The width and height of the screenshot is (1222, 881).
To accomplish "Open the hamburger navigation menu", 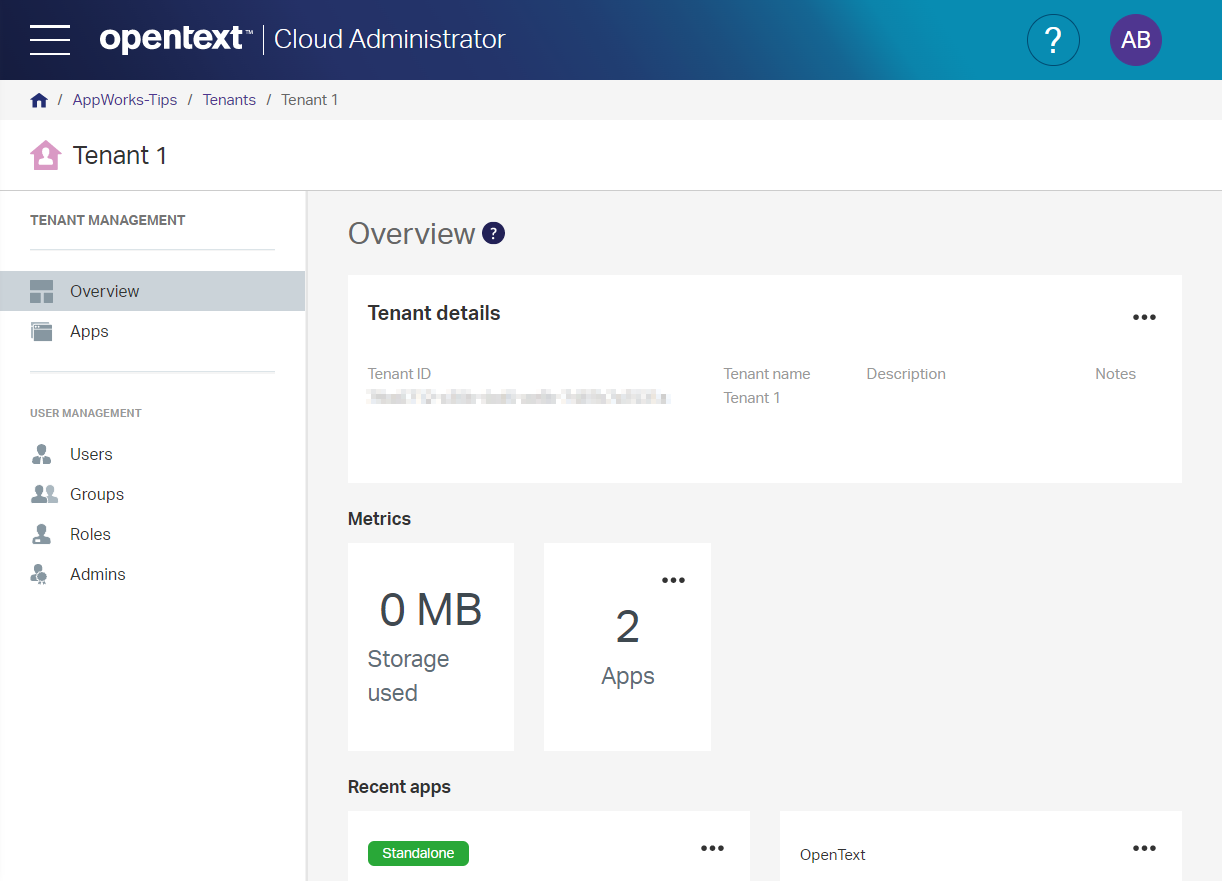I will pos(50,40).
